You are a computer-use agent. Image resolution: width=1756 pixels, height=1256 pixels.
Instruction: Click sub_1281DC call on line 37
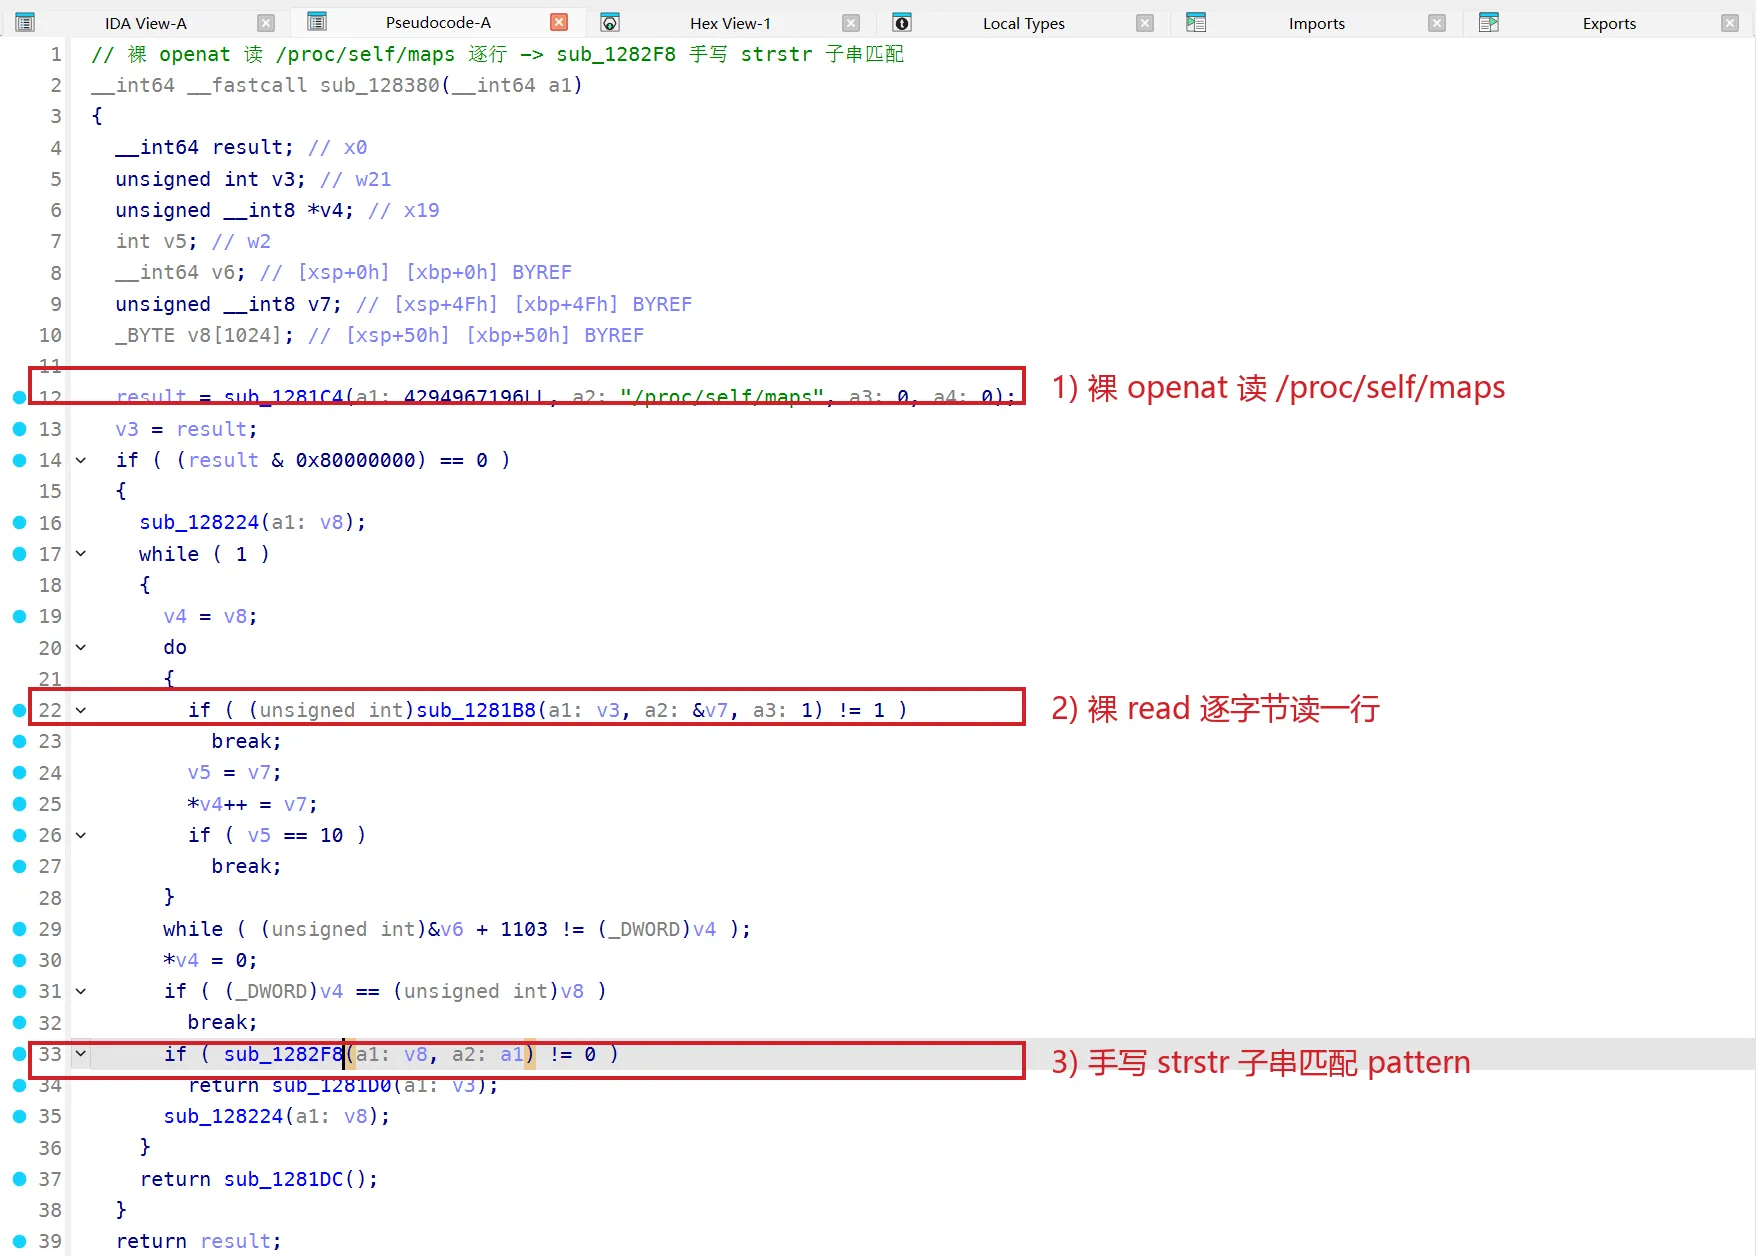click(284, 1179)
